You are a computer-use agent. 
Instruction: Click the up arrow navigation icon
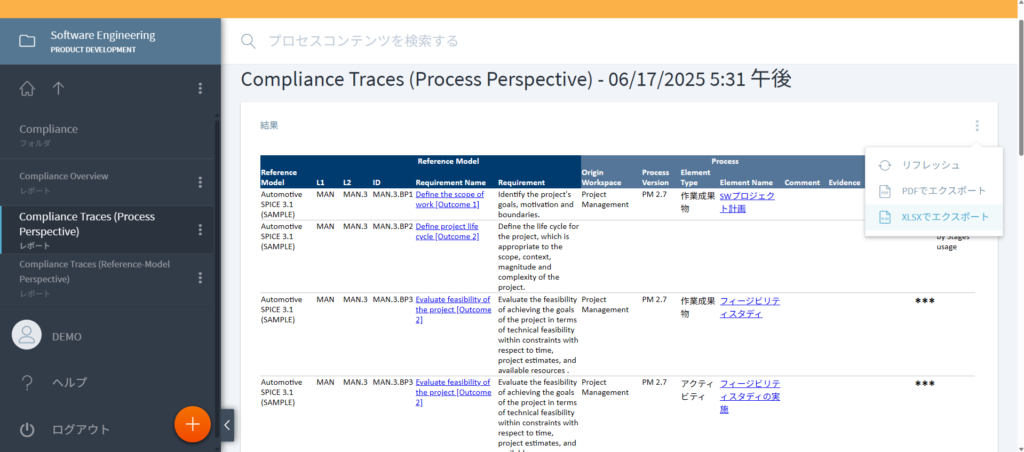(x=58, y=88)
